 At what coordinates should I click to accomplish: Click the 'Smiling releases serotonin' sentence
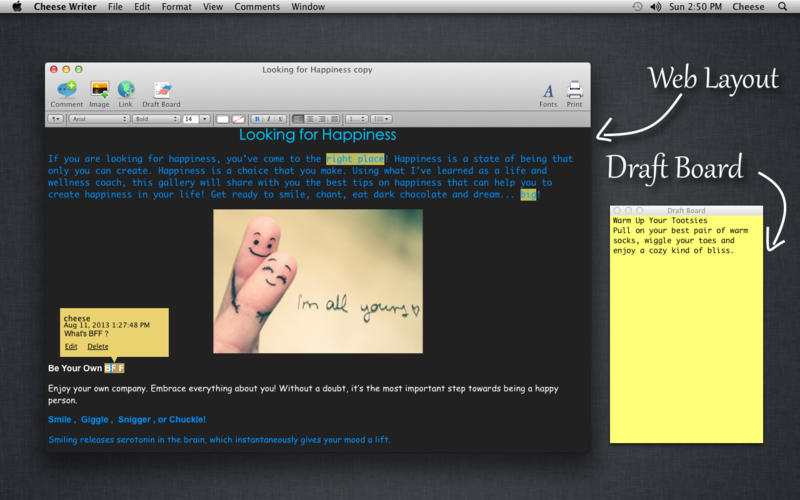coord(219,440)
